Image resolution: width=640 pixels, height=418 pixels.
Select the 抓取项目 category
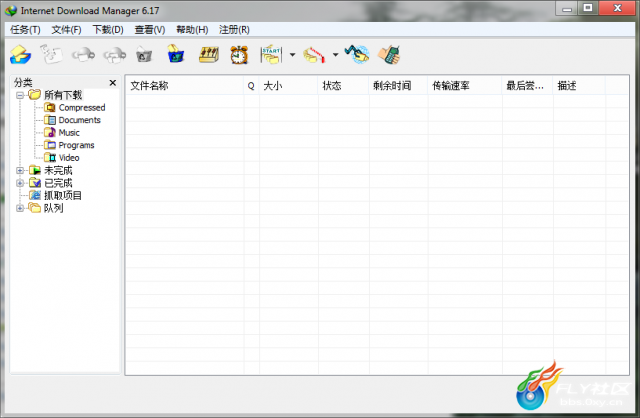[56, 196]
